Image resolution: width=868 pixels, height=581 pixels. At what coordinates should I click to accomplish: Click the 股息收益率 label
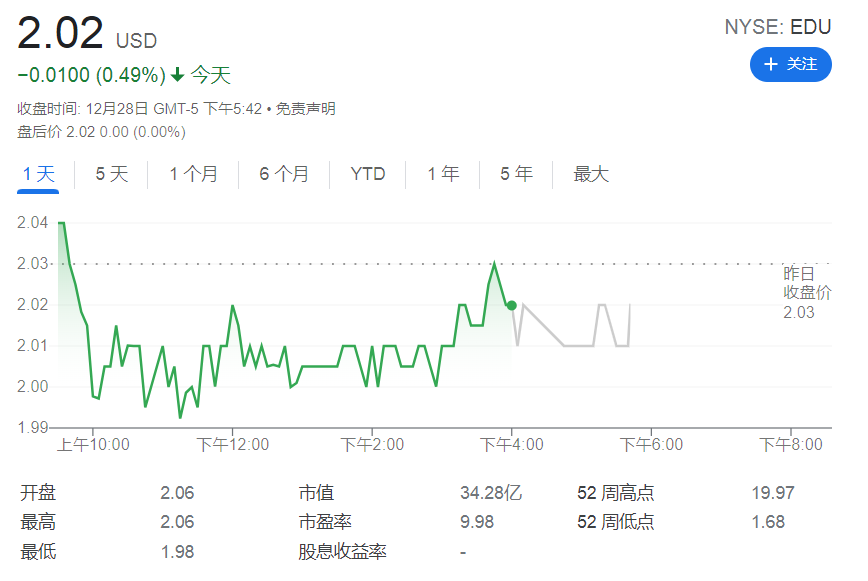pos(342,552)
